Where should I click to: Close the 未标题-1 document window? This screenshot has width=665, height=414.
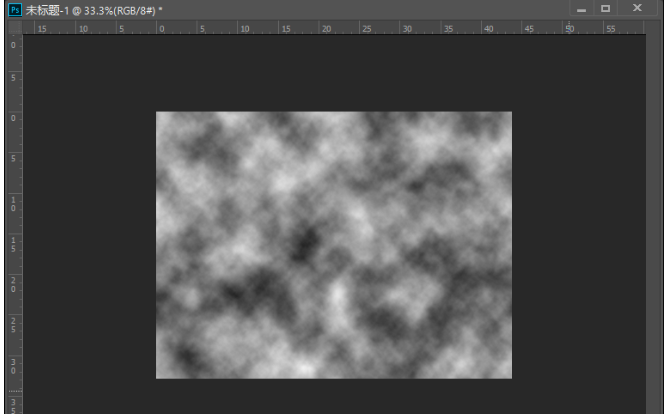(x=637, y=9)
